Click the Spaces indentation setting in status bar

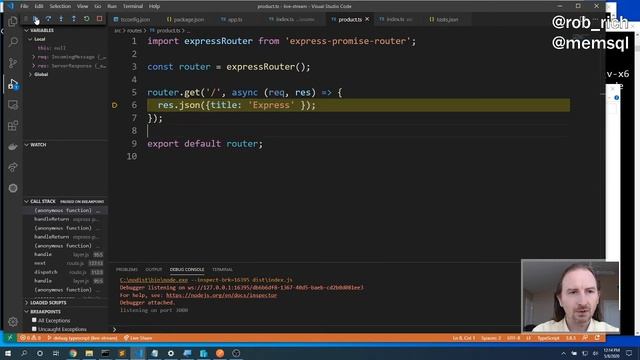point(491,338)
